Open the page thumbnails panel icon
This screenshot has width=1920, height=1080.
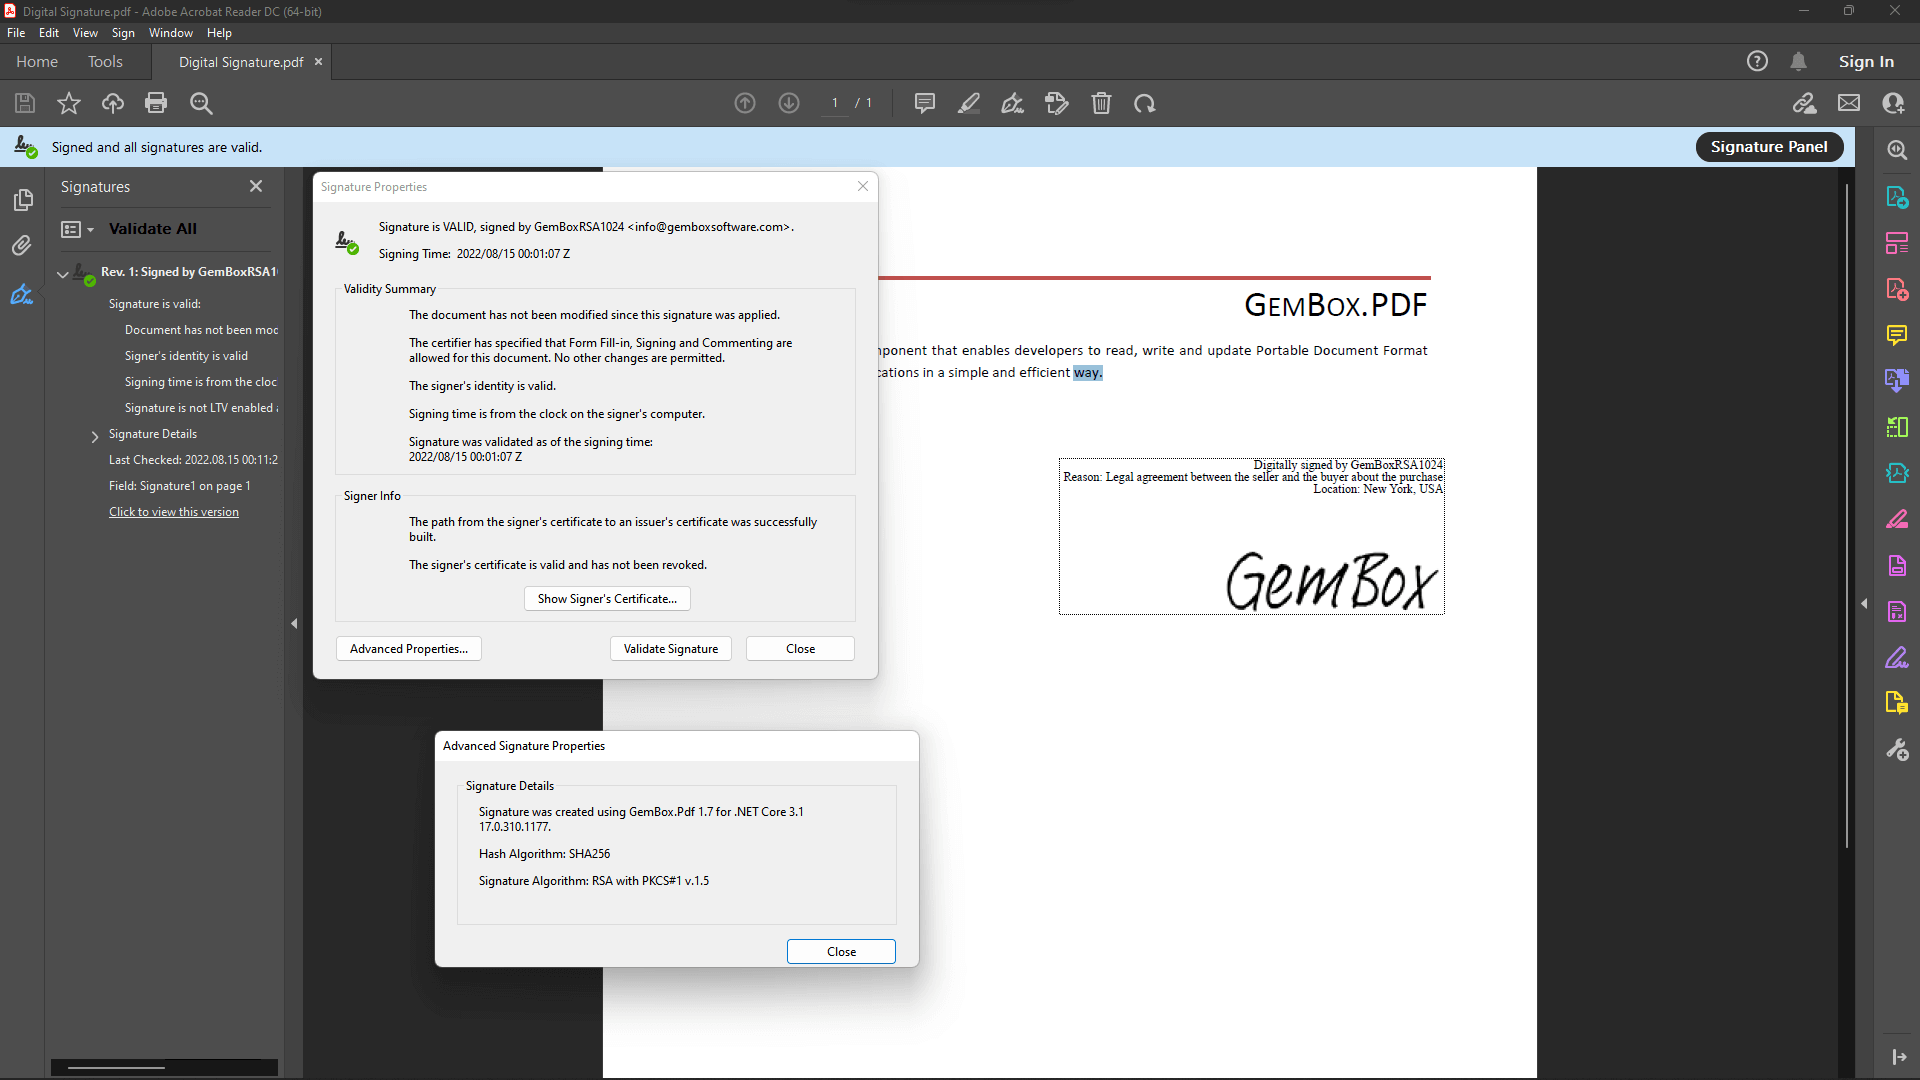pos(22,200)
